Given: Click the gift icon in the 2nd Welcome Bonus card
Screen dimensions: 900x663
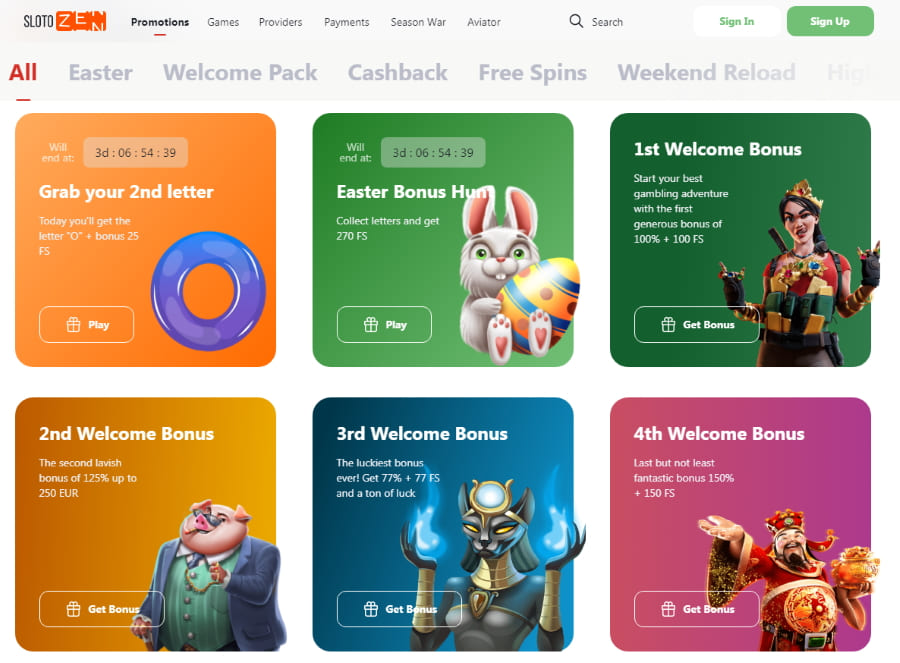Looking at the screenshot, I should pyautogui.click(x=73, y=609).
